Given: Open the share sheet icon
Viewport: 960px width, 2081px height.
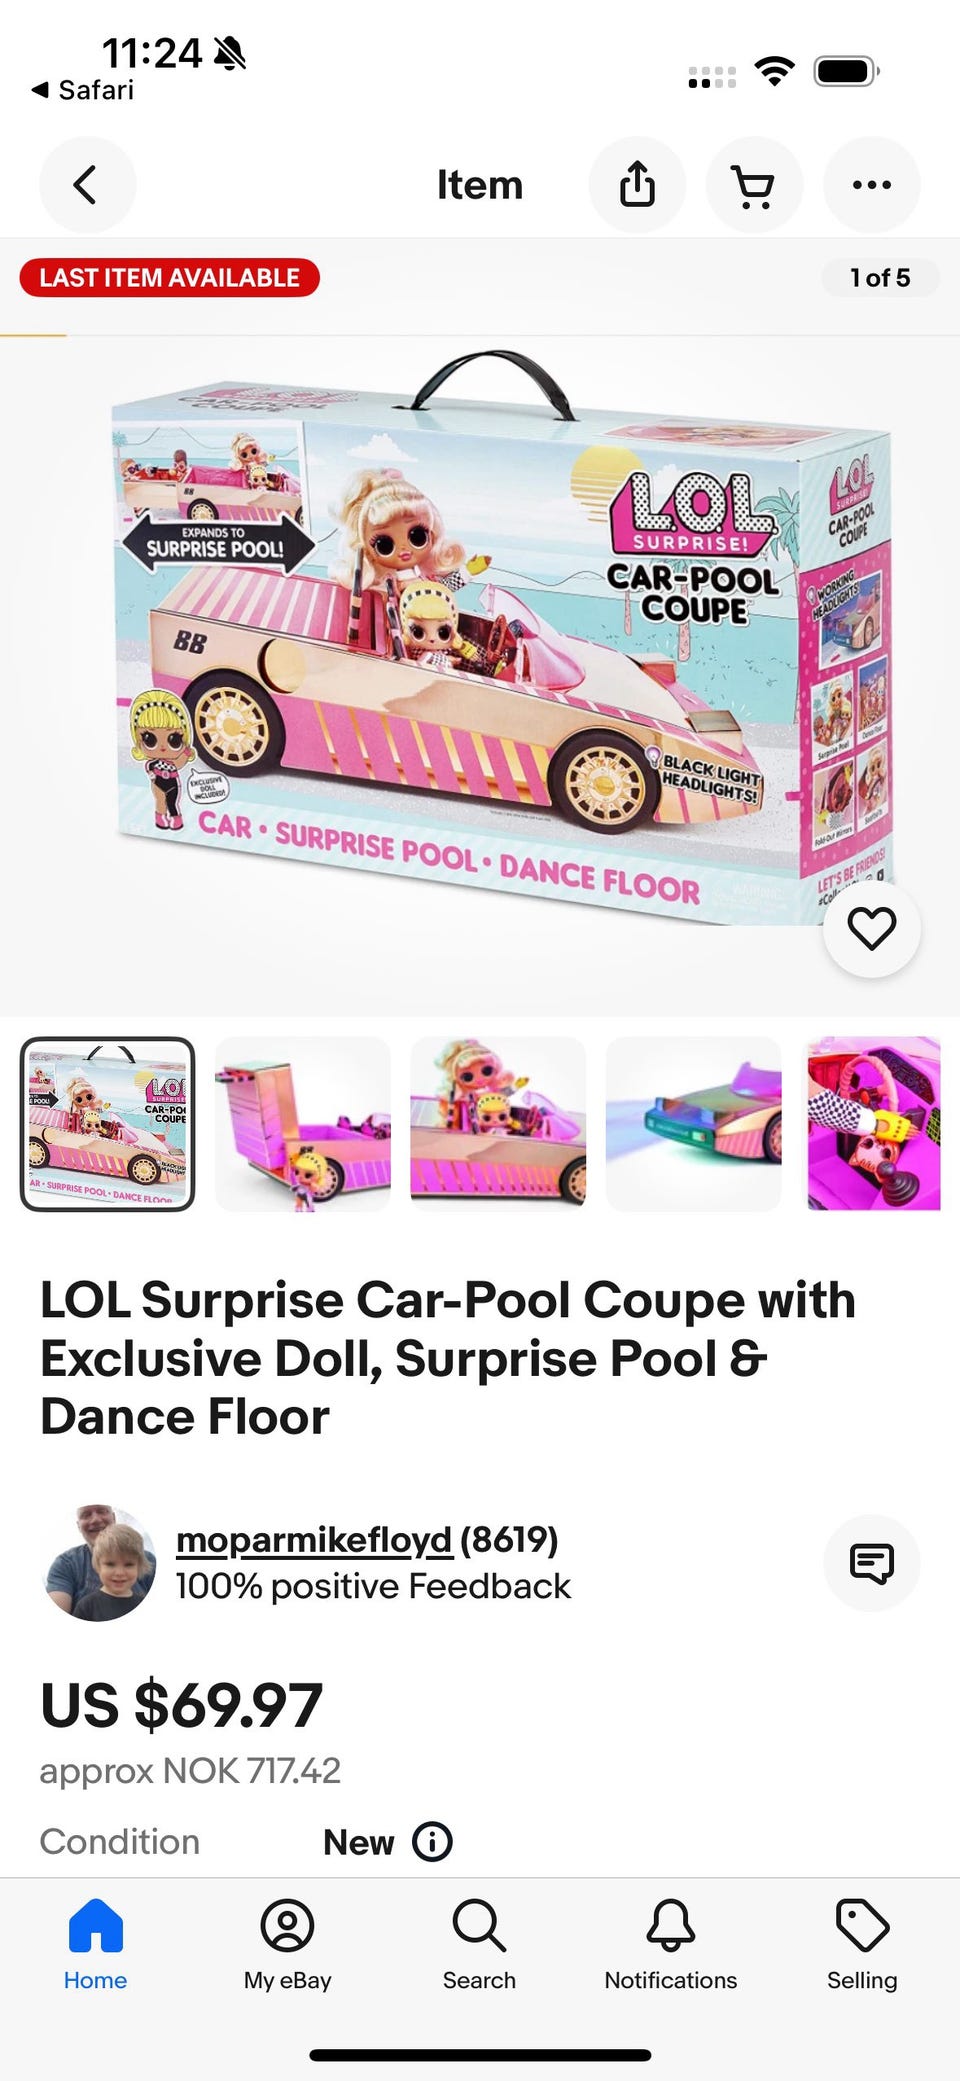Looking at the screenshot, I should coord(637,185).
